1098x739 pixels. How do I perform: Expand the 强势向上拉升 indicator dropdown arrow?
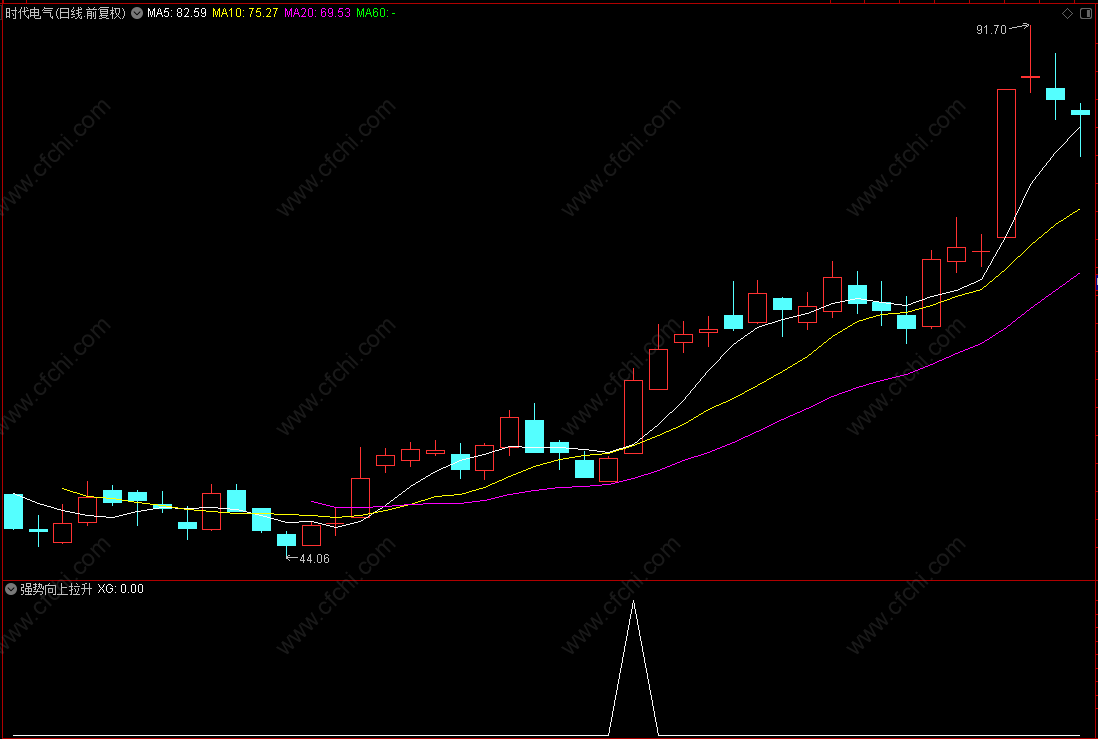[11, 589]
